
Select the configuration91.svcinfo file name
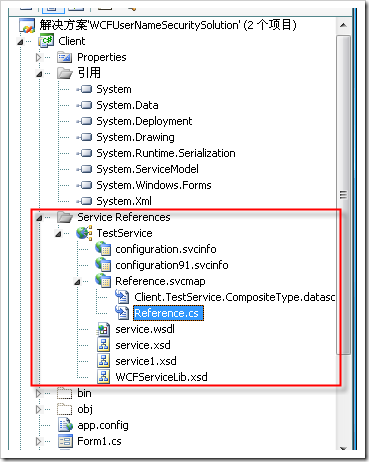coord(172,265)
